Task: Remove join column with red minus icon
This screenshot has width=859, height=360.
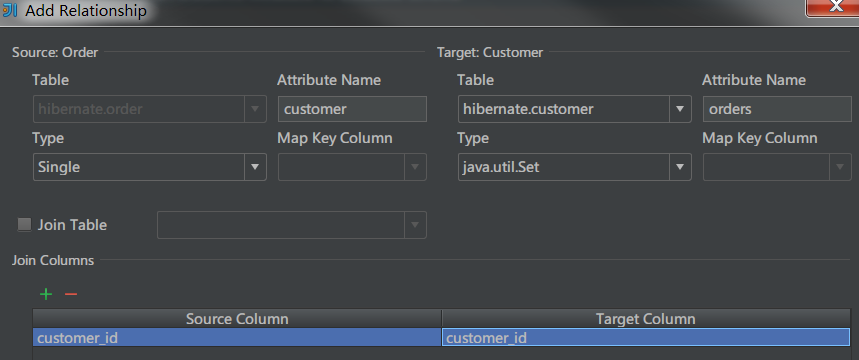Action: coord(71,294)
